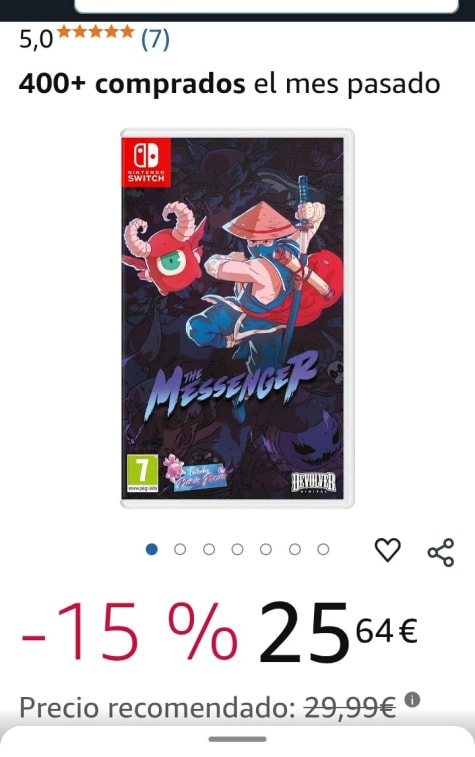The width and height of the screenshot is (475, 757).
Task: Tap the share icon beside the heart
Action: click(441, 552)
